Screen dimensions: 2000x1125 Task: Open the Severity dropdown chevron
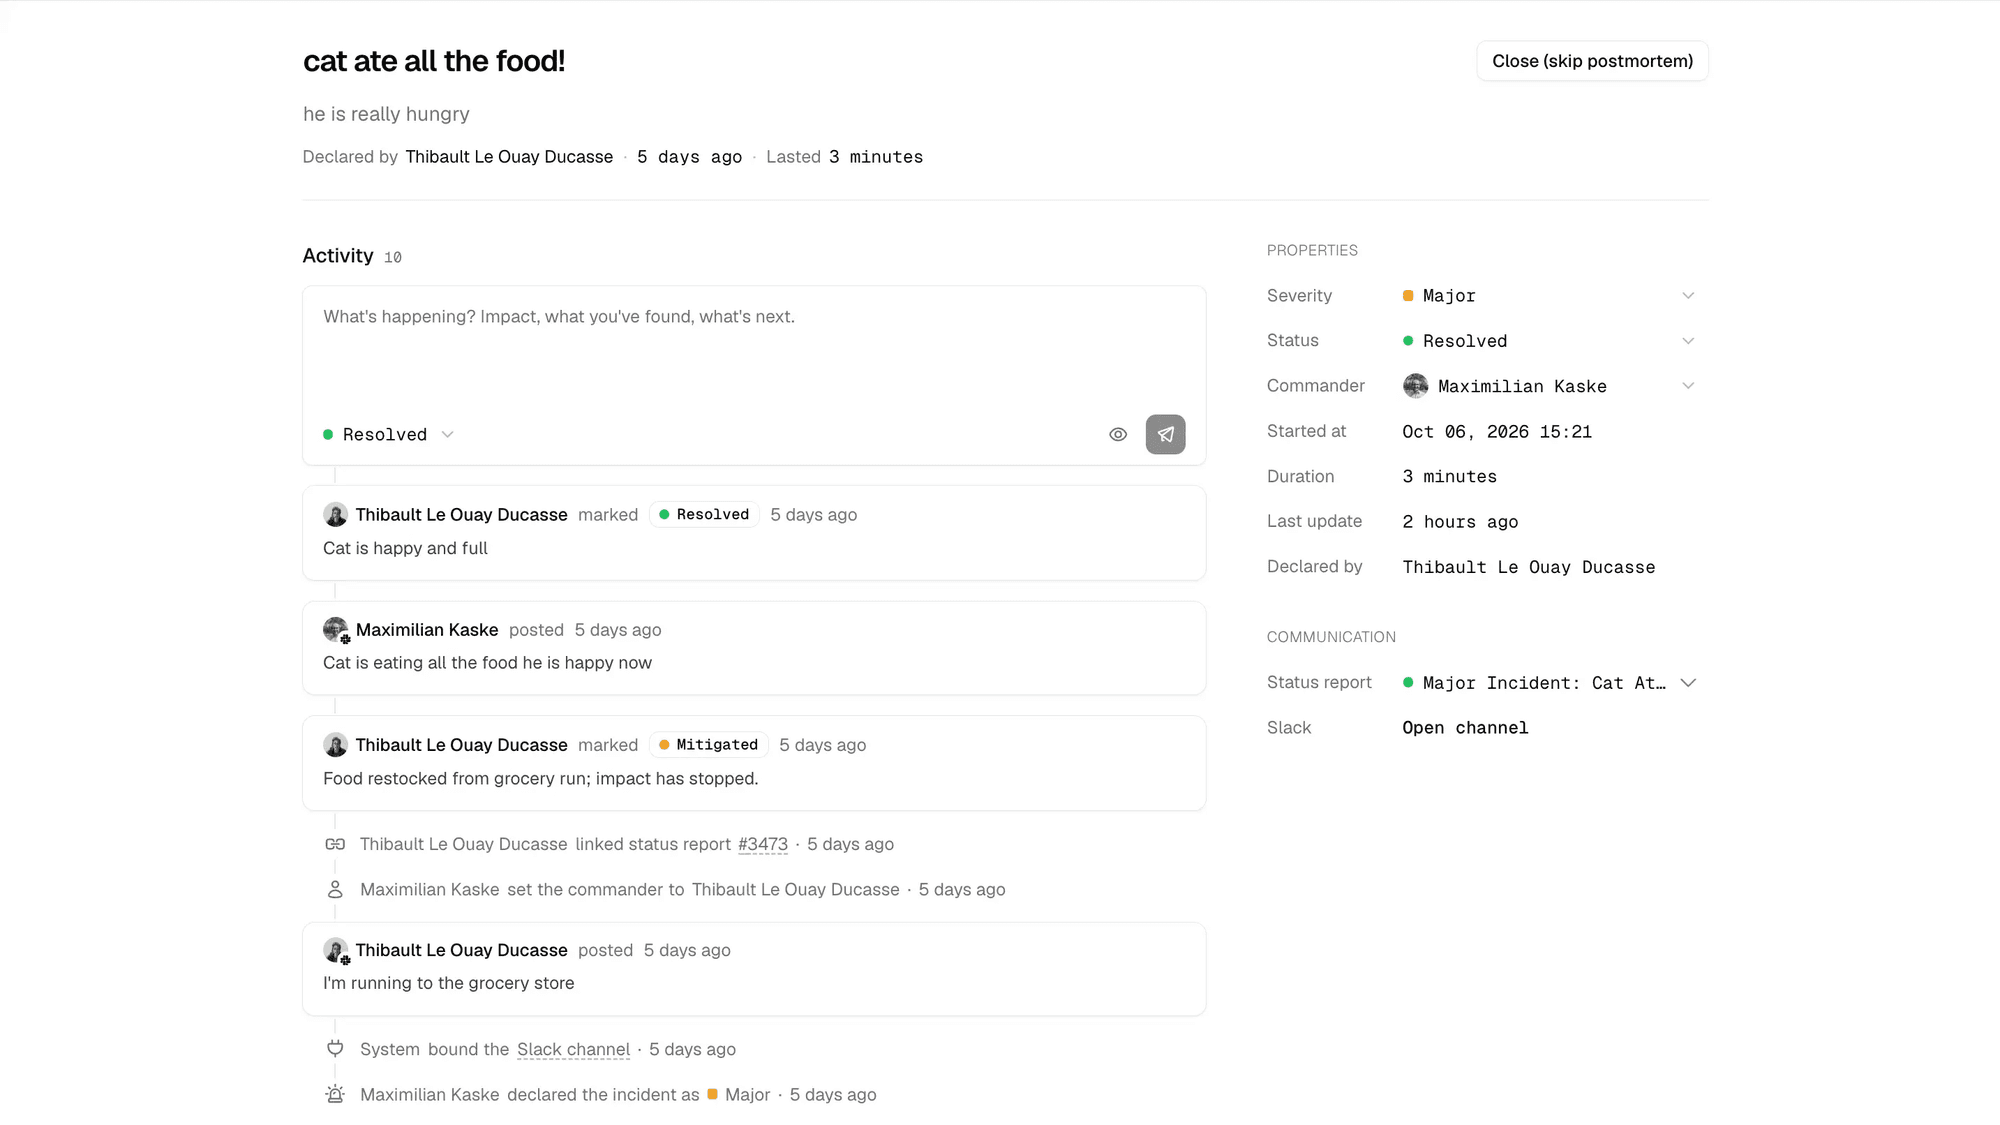pos(1688,296)
